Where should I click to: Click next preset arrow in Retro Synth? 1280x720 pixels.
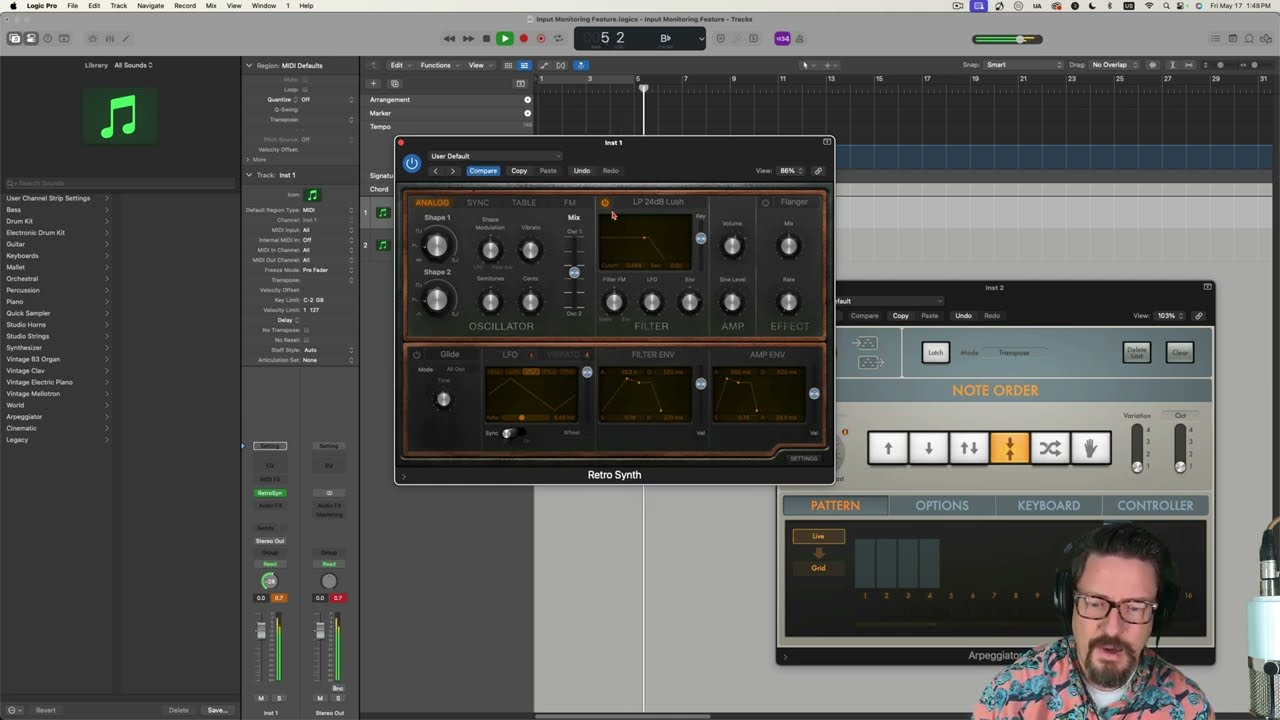click(452, 171)
